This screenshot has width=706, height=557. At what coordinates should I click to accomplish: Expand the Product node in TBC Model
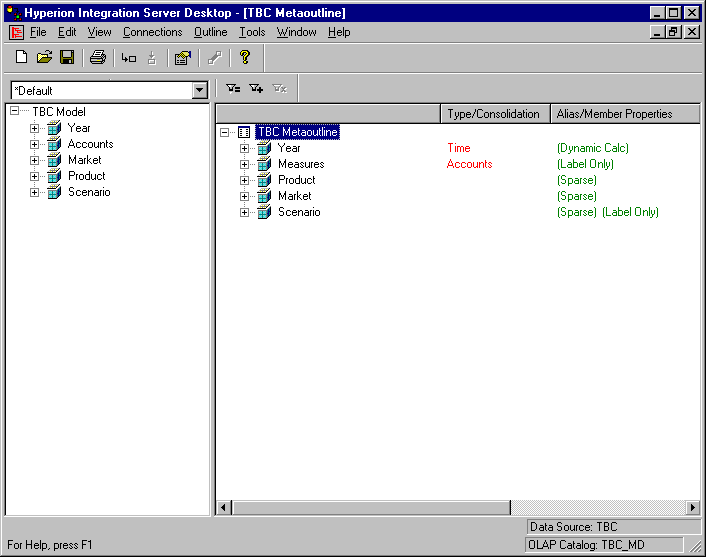click(x=35, y=177)
